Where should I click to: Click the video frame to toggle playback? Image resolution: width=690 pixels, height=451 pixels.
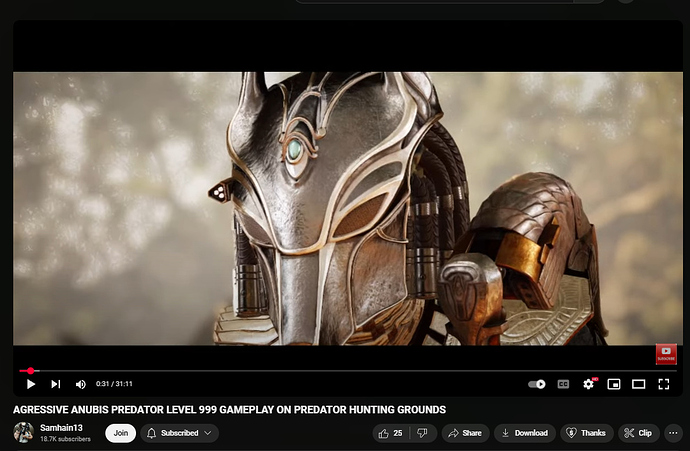[x=348, y=208]
